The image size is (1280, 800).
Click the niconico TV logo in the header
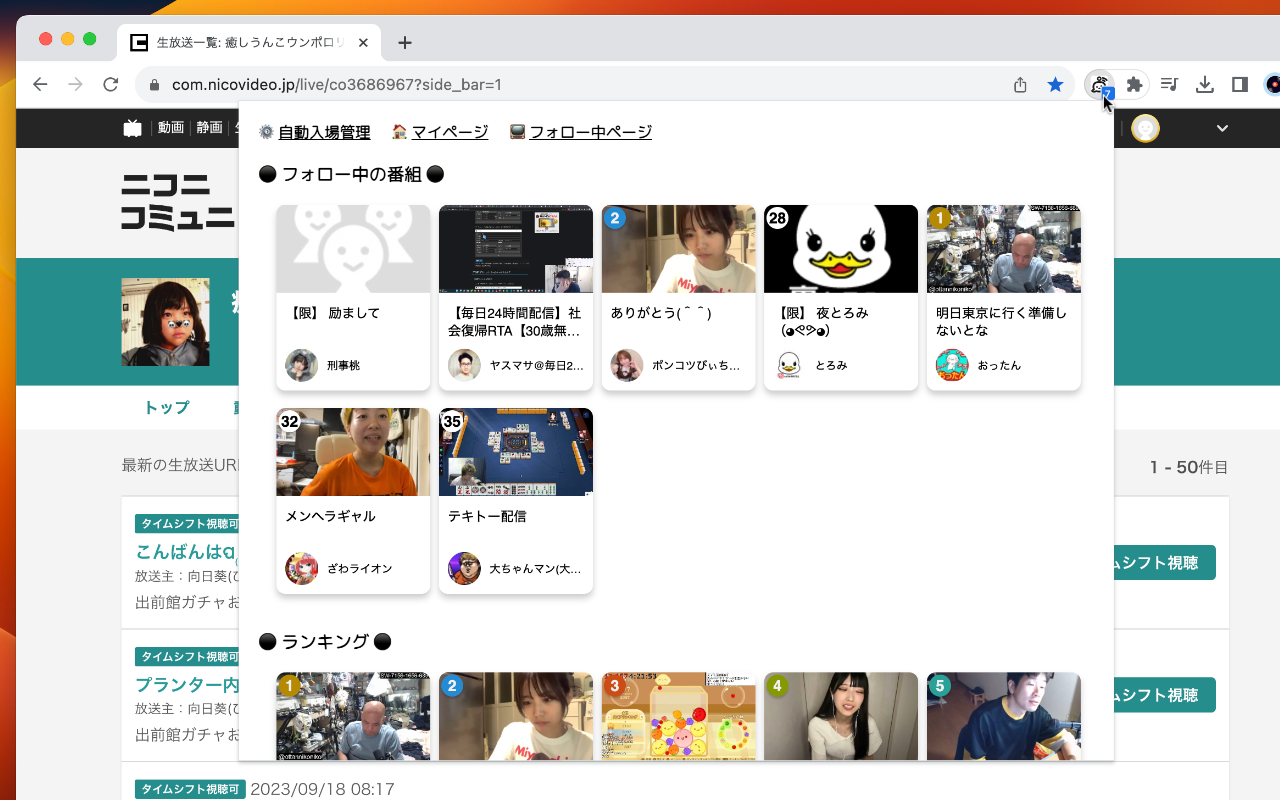[x=133, y=127]
